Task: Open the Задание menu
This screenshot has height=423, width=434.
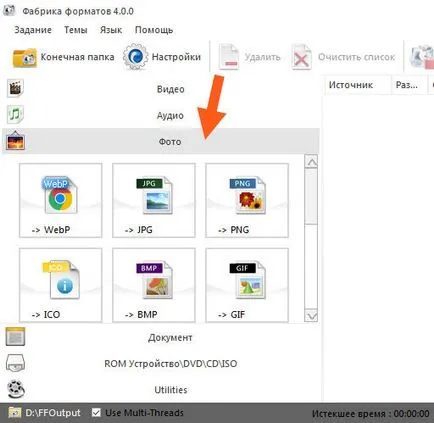Action: [33, 30]
